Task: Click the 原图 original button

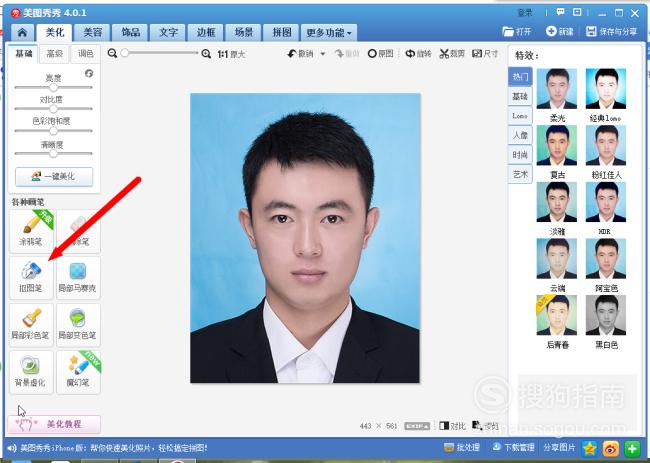Action: pos(381,53)
